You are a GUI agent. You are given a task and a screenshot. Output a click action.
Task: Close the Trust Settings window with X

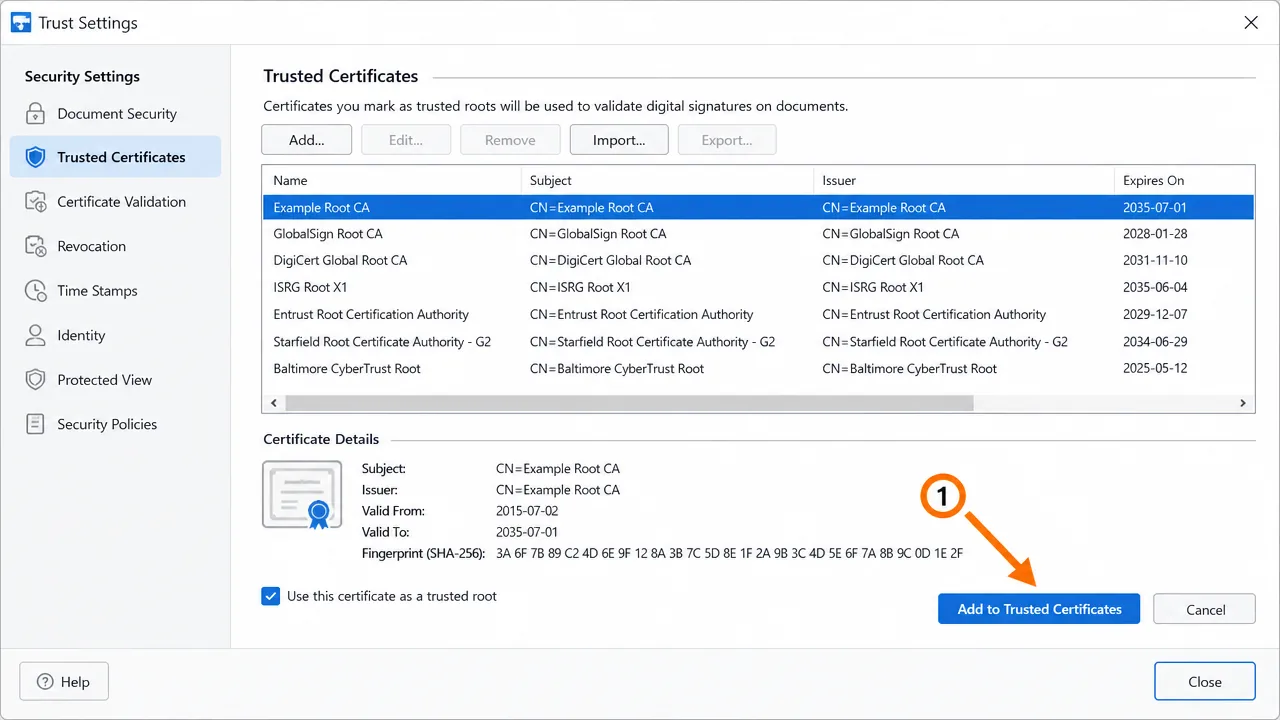(1250, 22)
